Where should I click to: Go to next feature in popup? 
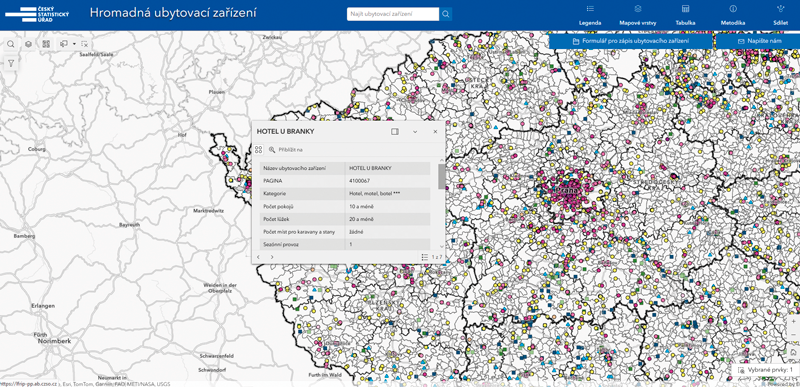pos(271,257)
